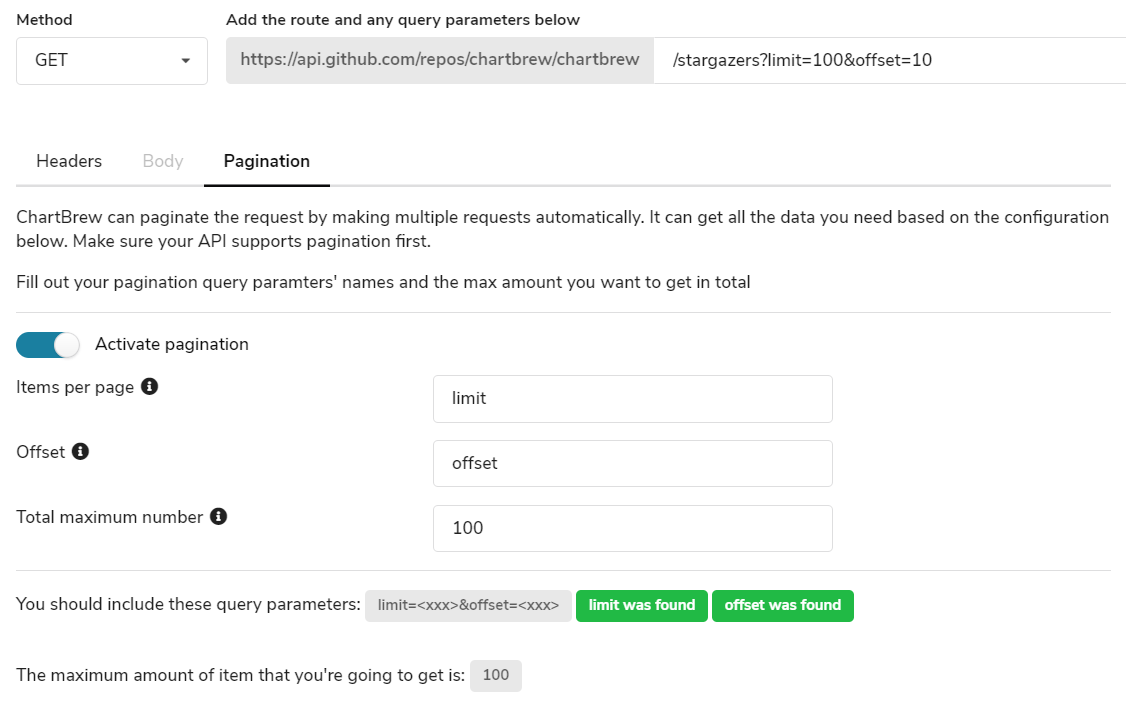Click the green 'offset was found' label

(x=783, y=605)
